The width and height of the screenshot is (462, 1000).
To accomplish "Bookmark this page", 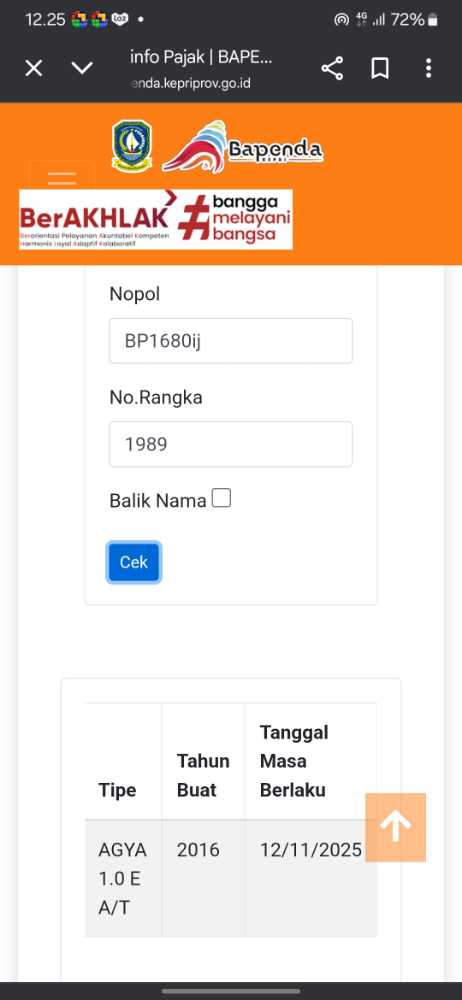I will coord(380,68).
